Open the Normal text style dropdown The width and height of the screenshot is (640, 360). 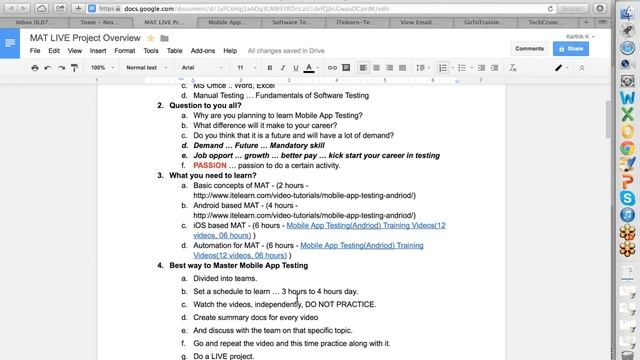click(146, 68)
